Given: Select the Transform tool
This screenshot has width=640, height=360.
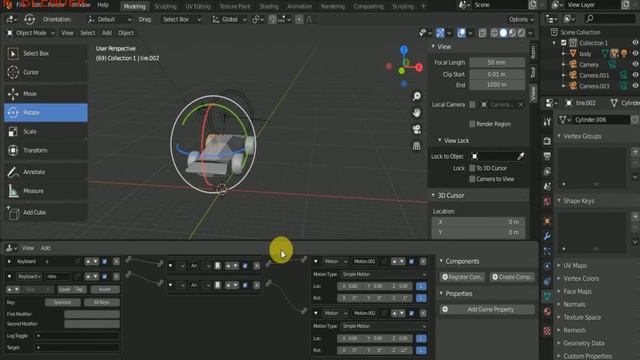Looking at the screenshot, I should pos(46,150).
